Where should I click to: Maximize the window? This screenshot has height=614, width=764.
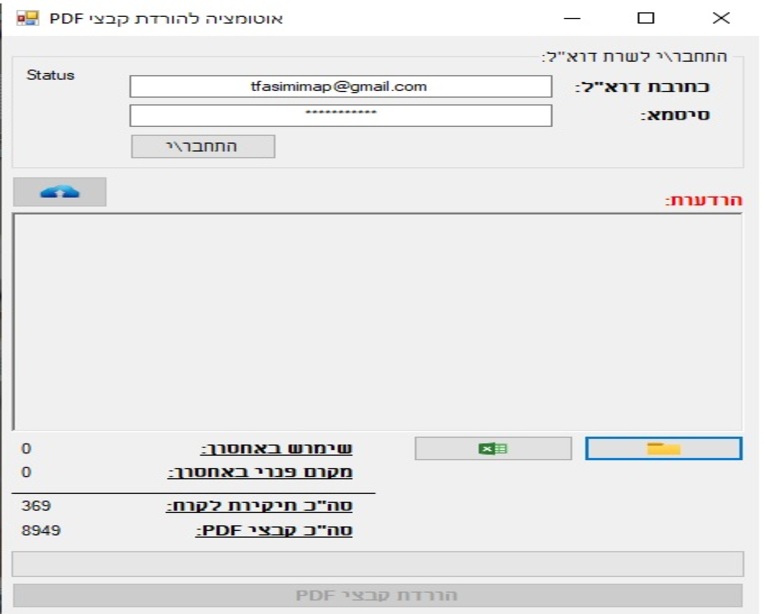coord(646,19)
